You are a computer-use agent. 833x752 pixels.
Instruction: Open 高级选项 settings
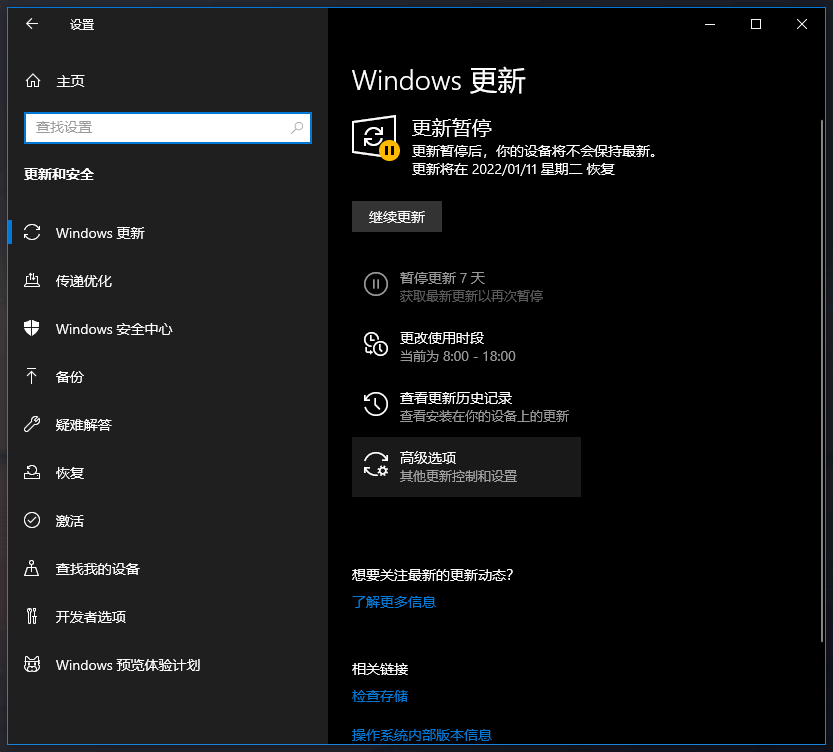click(466, 467)
